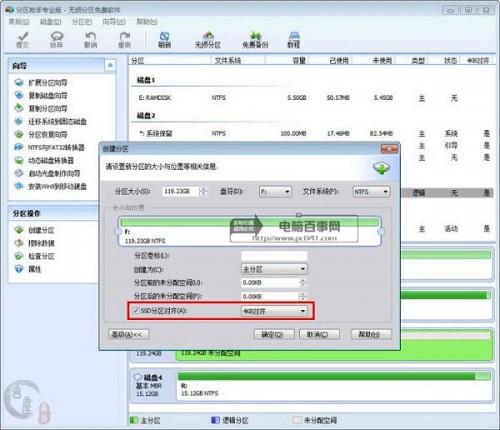Select 属性 under 分区操作
The image size is (500, 430).
28,269
